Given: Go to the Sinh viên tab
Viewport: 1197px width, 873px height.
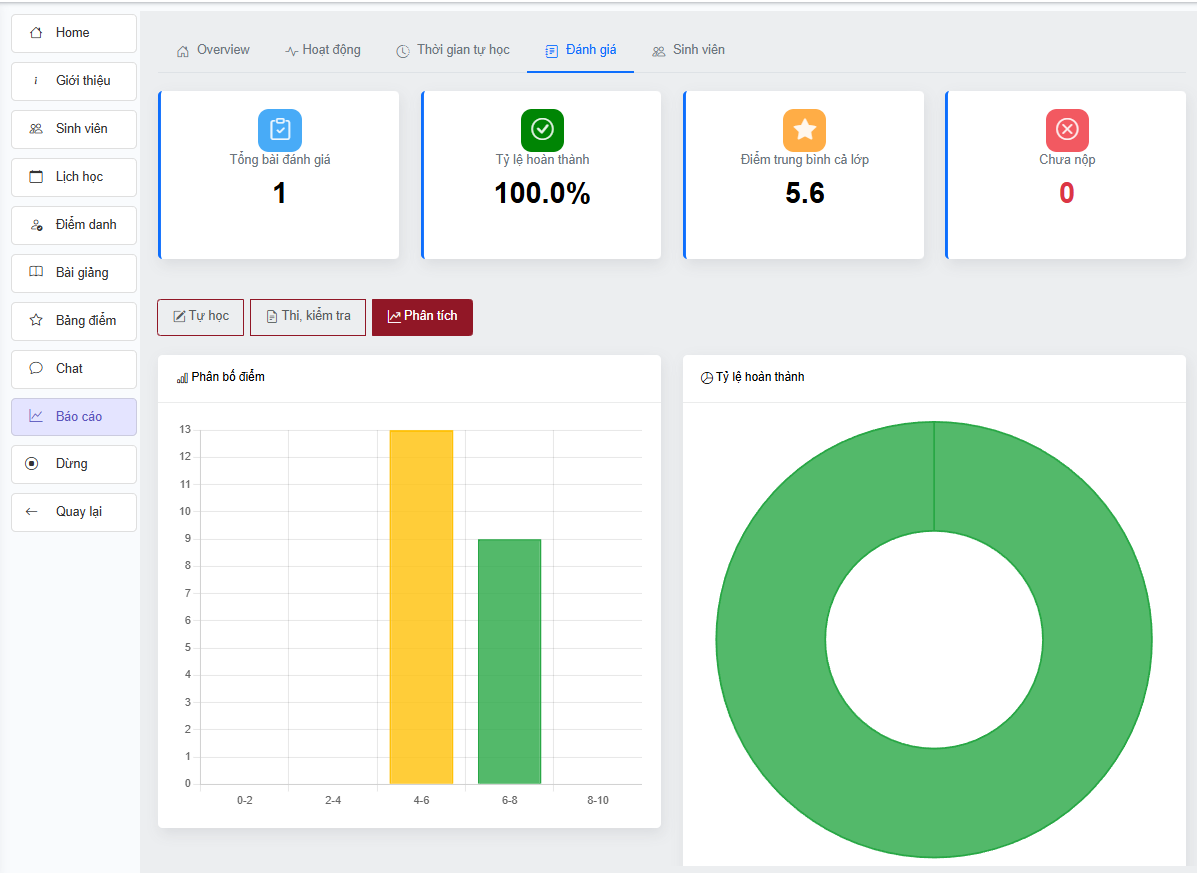Looking at the screenshot, I should [x=688, y=50].
